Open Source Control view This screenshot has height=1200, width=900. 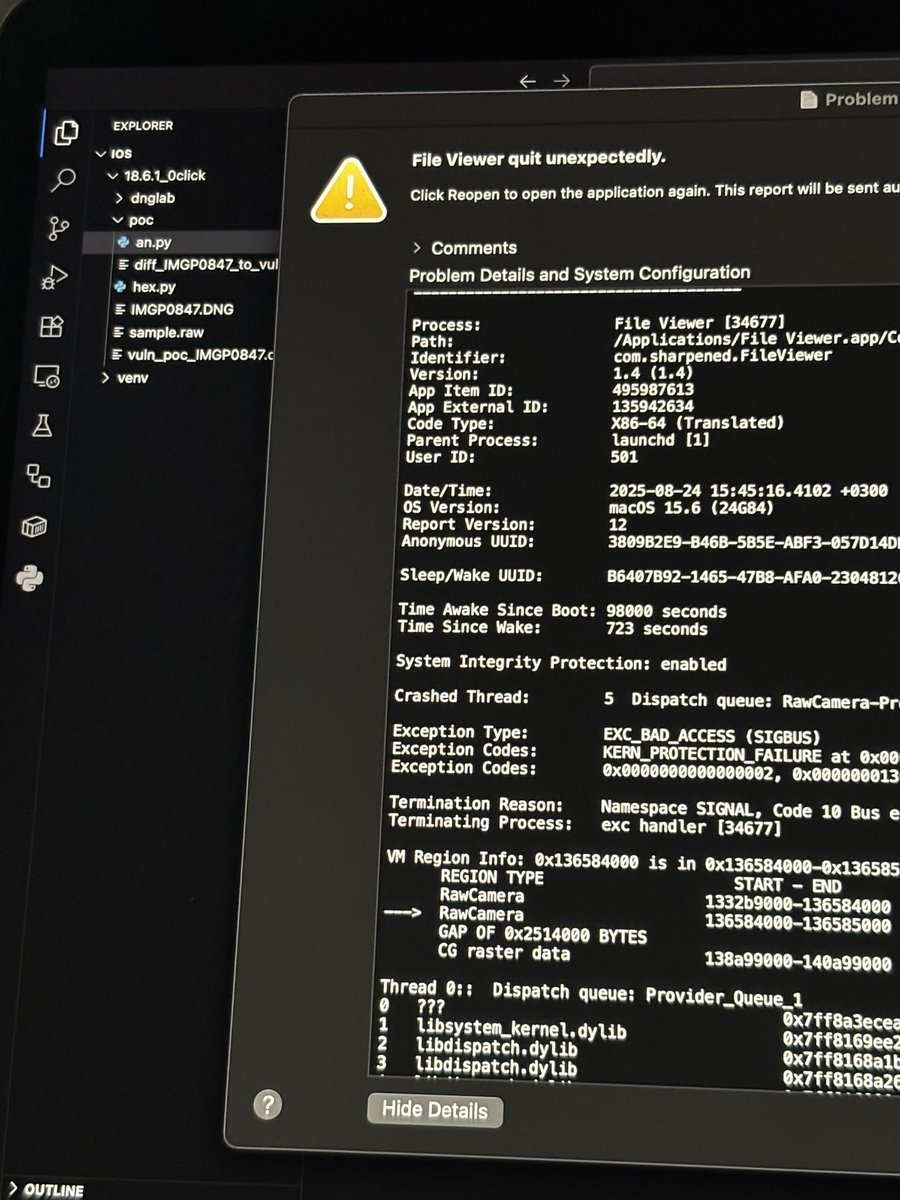click(x=60, y=228)
